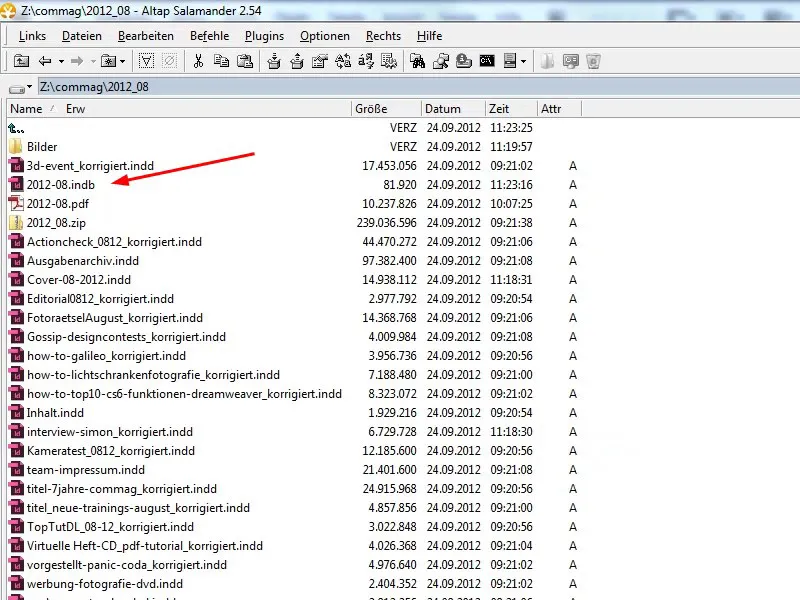The image size is (800, 600).
Task: Click the greyed-out recycle bin delete icon
Action: pyautogui.click(x=593, y=61)
